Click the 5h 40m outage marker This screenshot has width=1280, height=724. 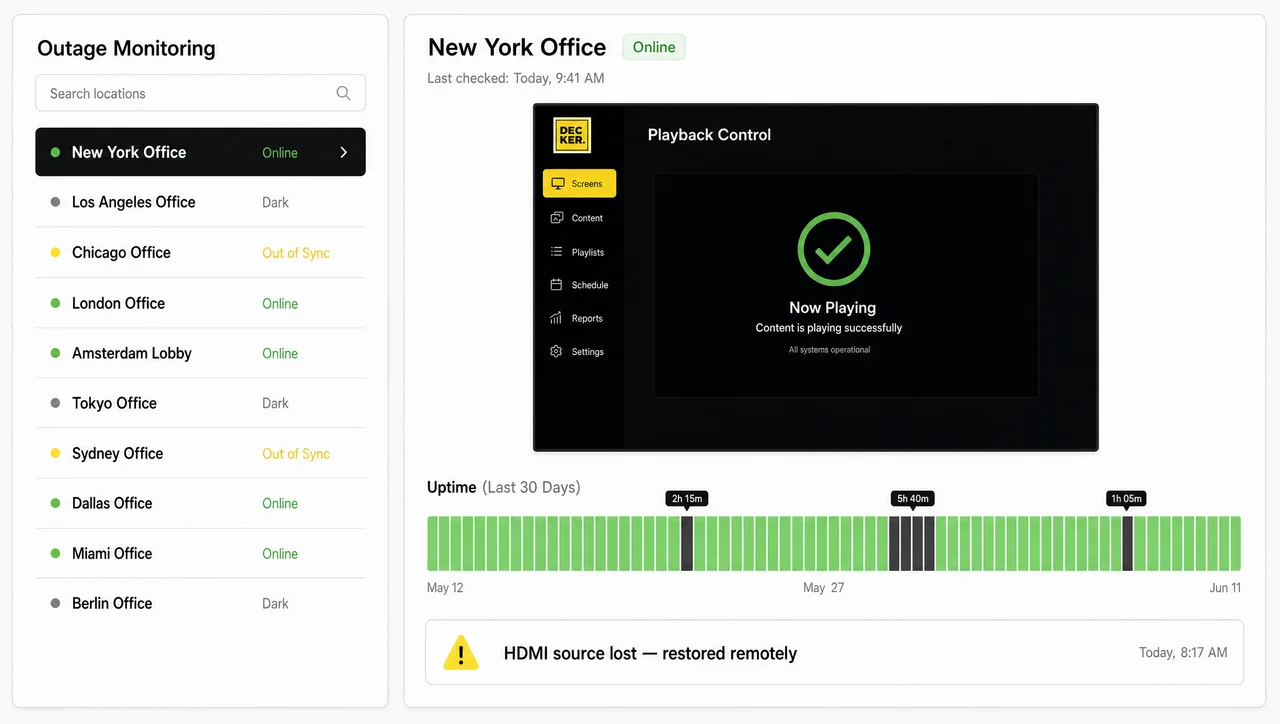point(912,498)
